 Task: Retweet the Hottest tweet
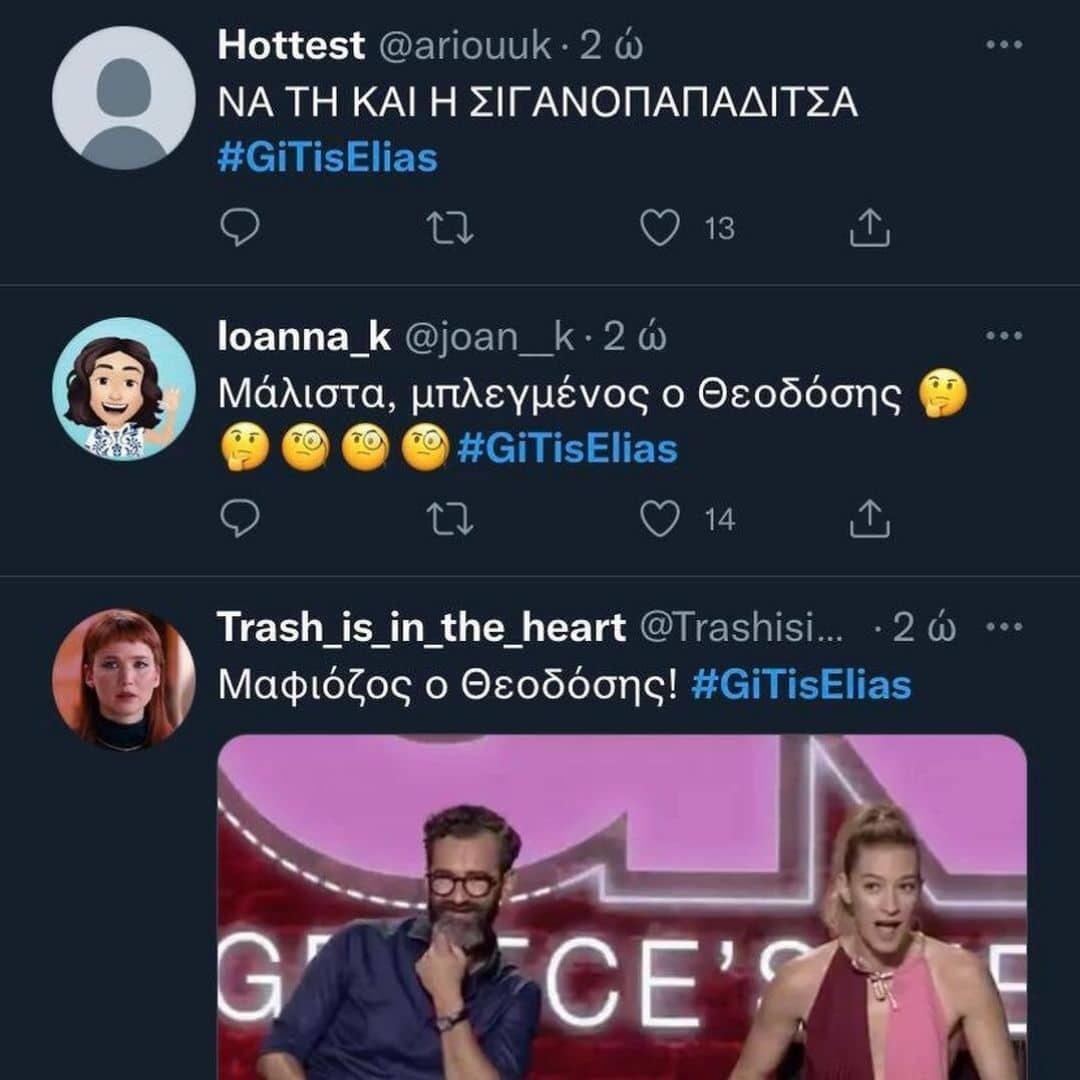tap(450, 229)
